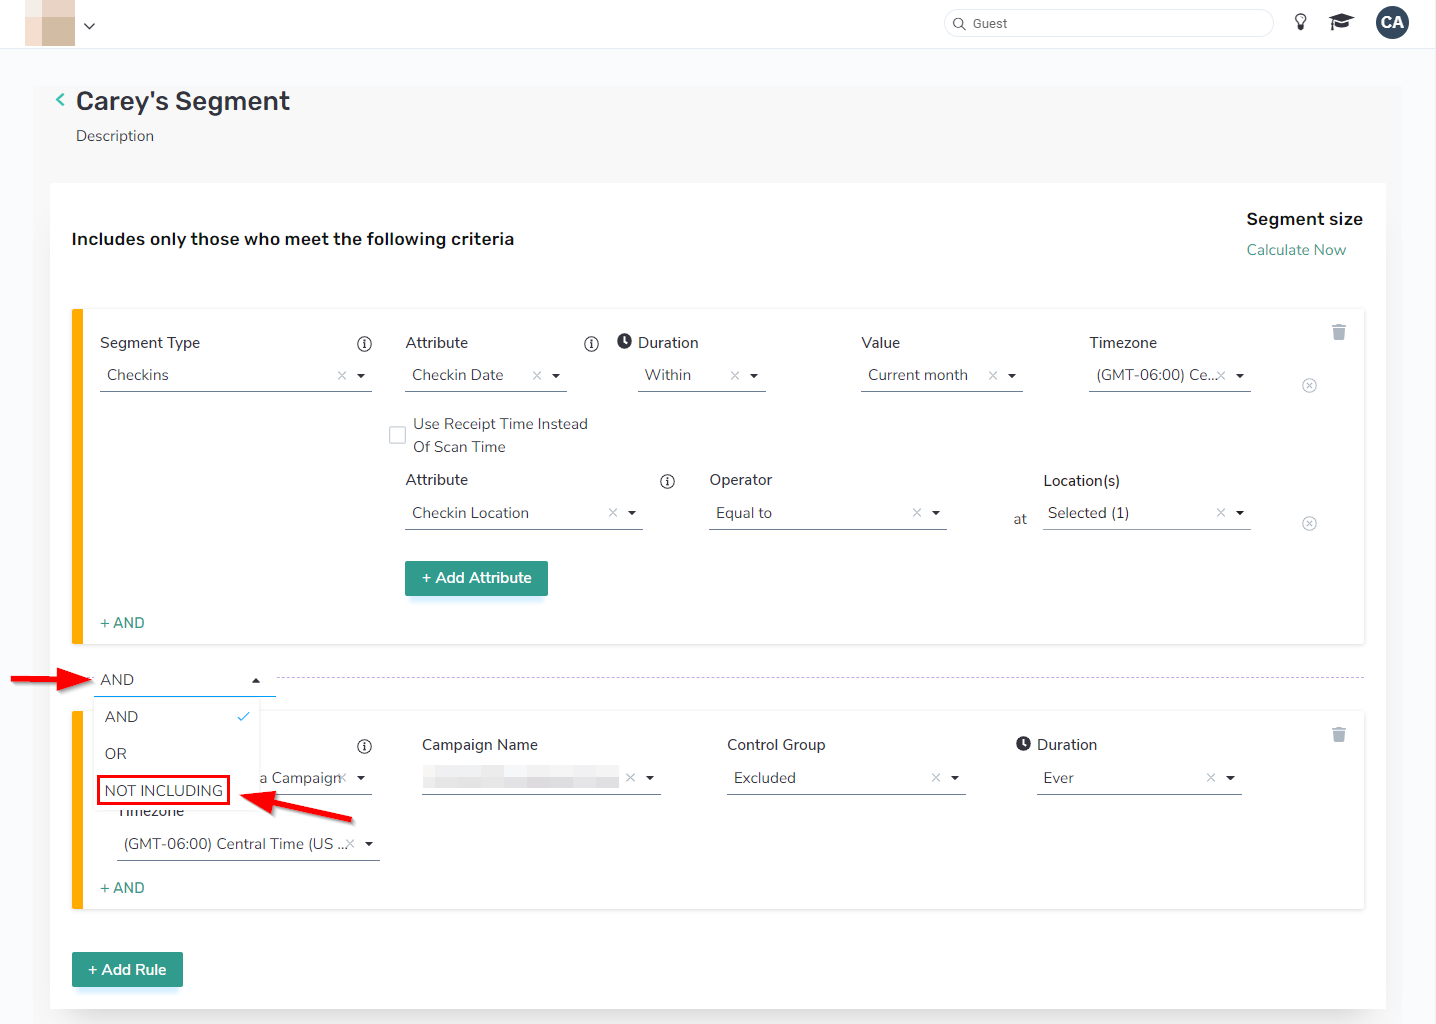1436x1024 pixels.
Task: Click inside the Guest search field
Action: point(1108,22)
